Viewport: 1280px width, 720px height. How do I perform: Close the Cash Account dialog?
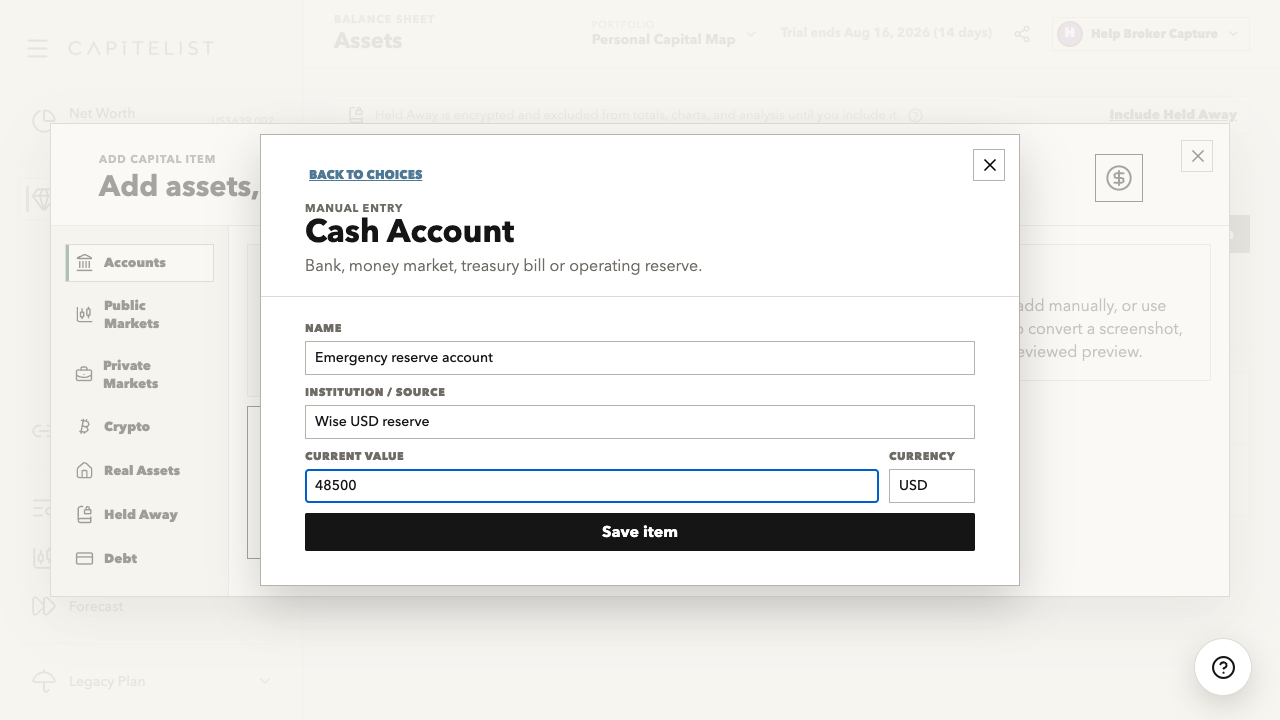[x=989, y=165]
